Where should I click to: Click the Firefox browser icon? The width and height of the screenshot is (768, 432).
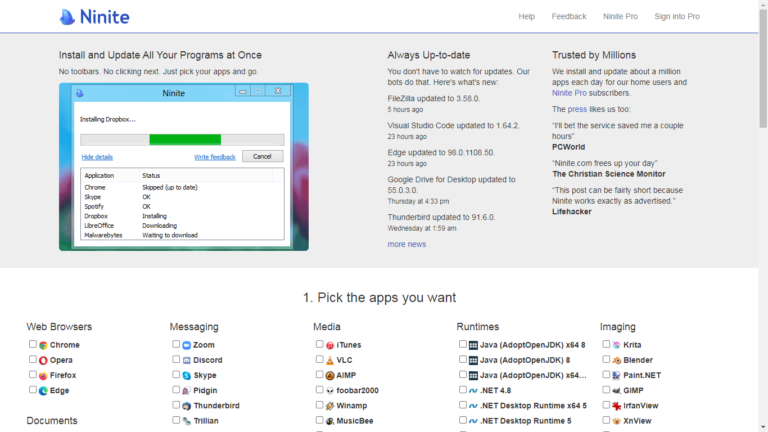43,376
